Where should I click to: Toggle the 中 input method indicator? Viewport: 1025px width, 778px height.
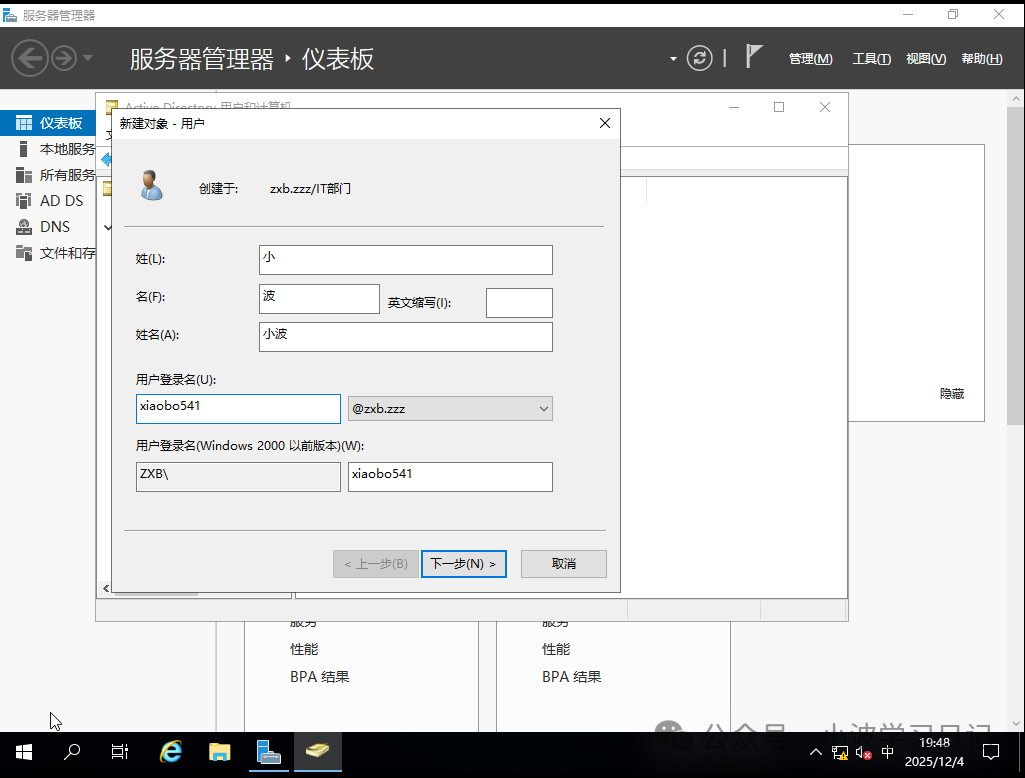coord(889,751)
